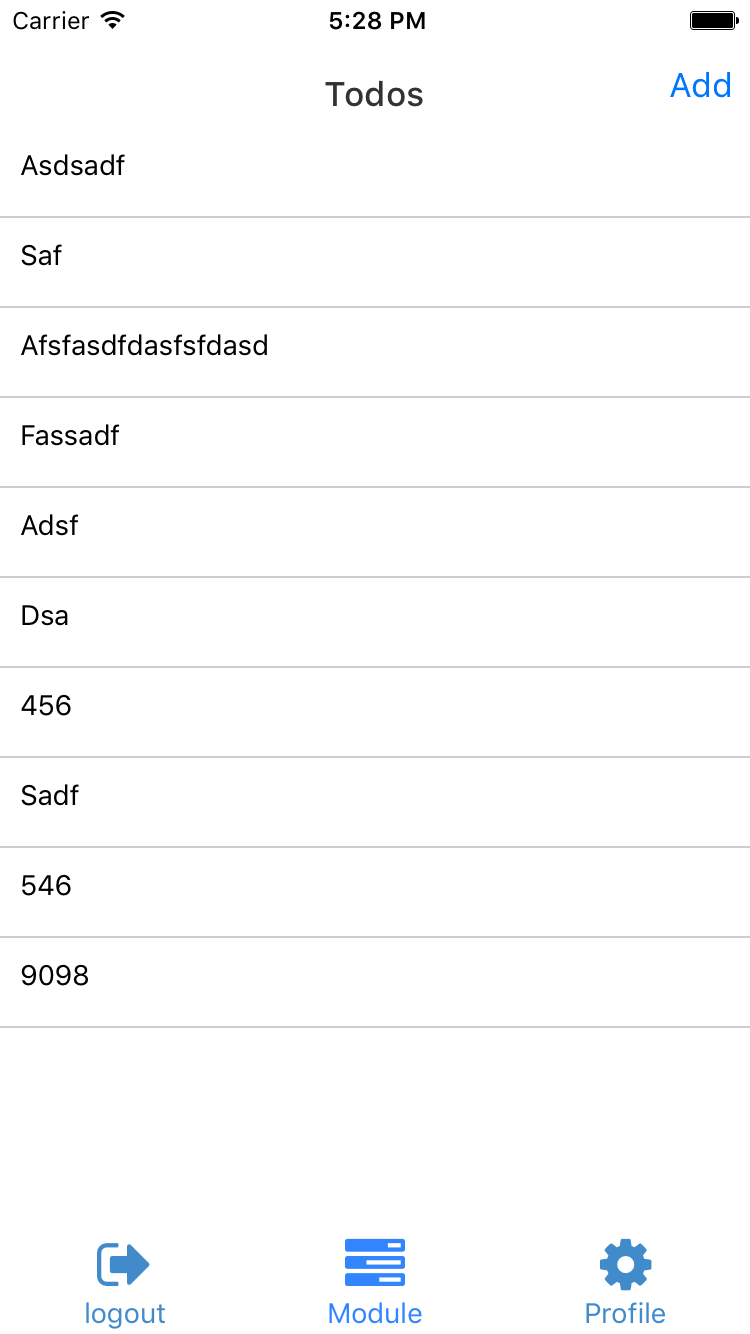The width and height of the screenshot is (750, 1334).
Task: Add a new todo item
Action: tap(701, 86)
